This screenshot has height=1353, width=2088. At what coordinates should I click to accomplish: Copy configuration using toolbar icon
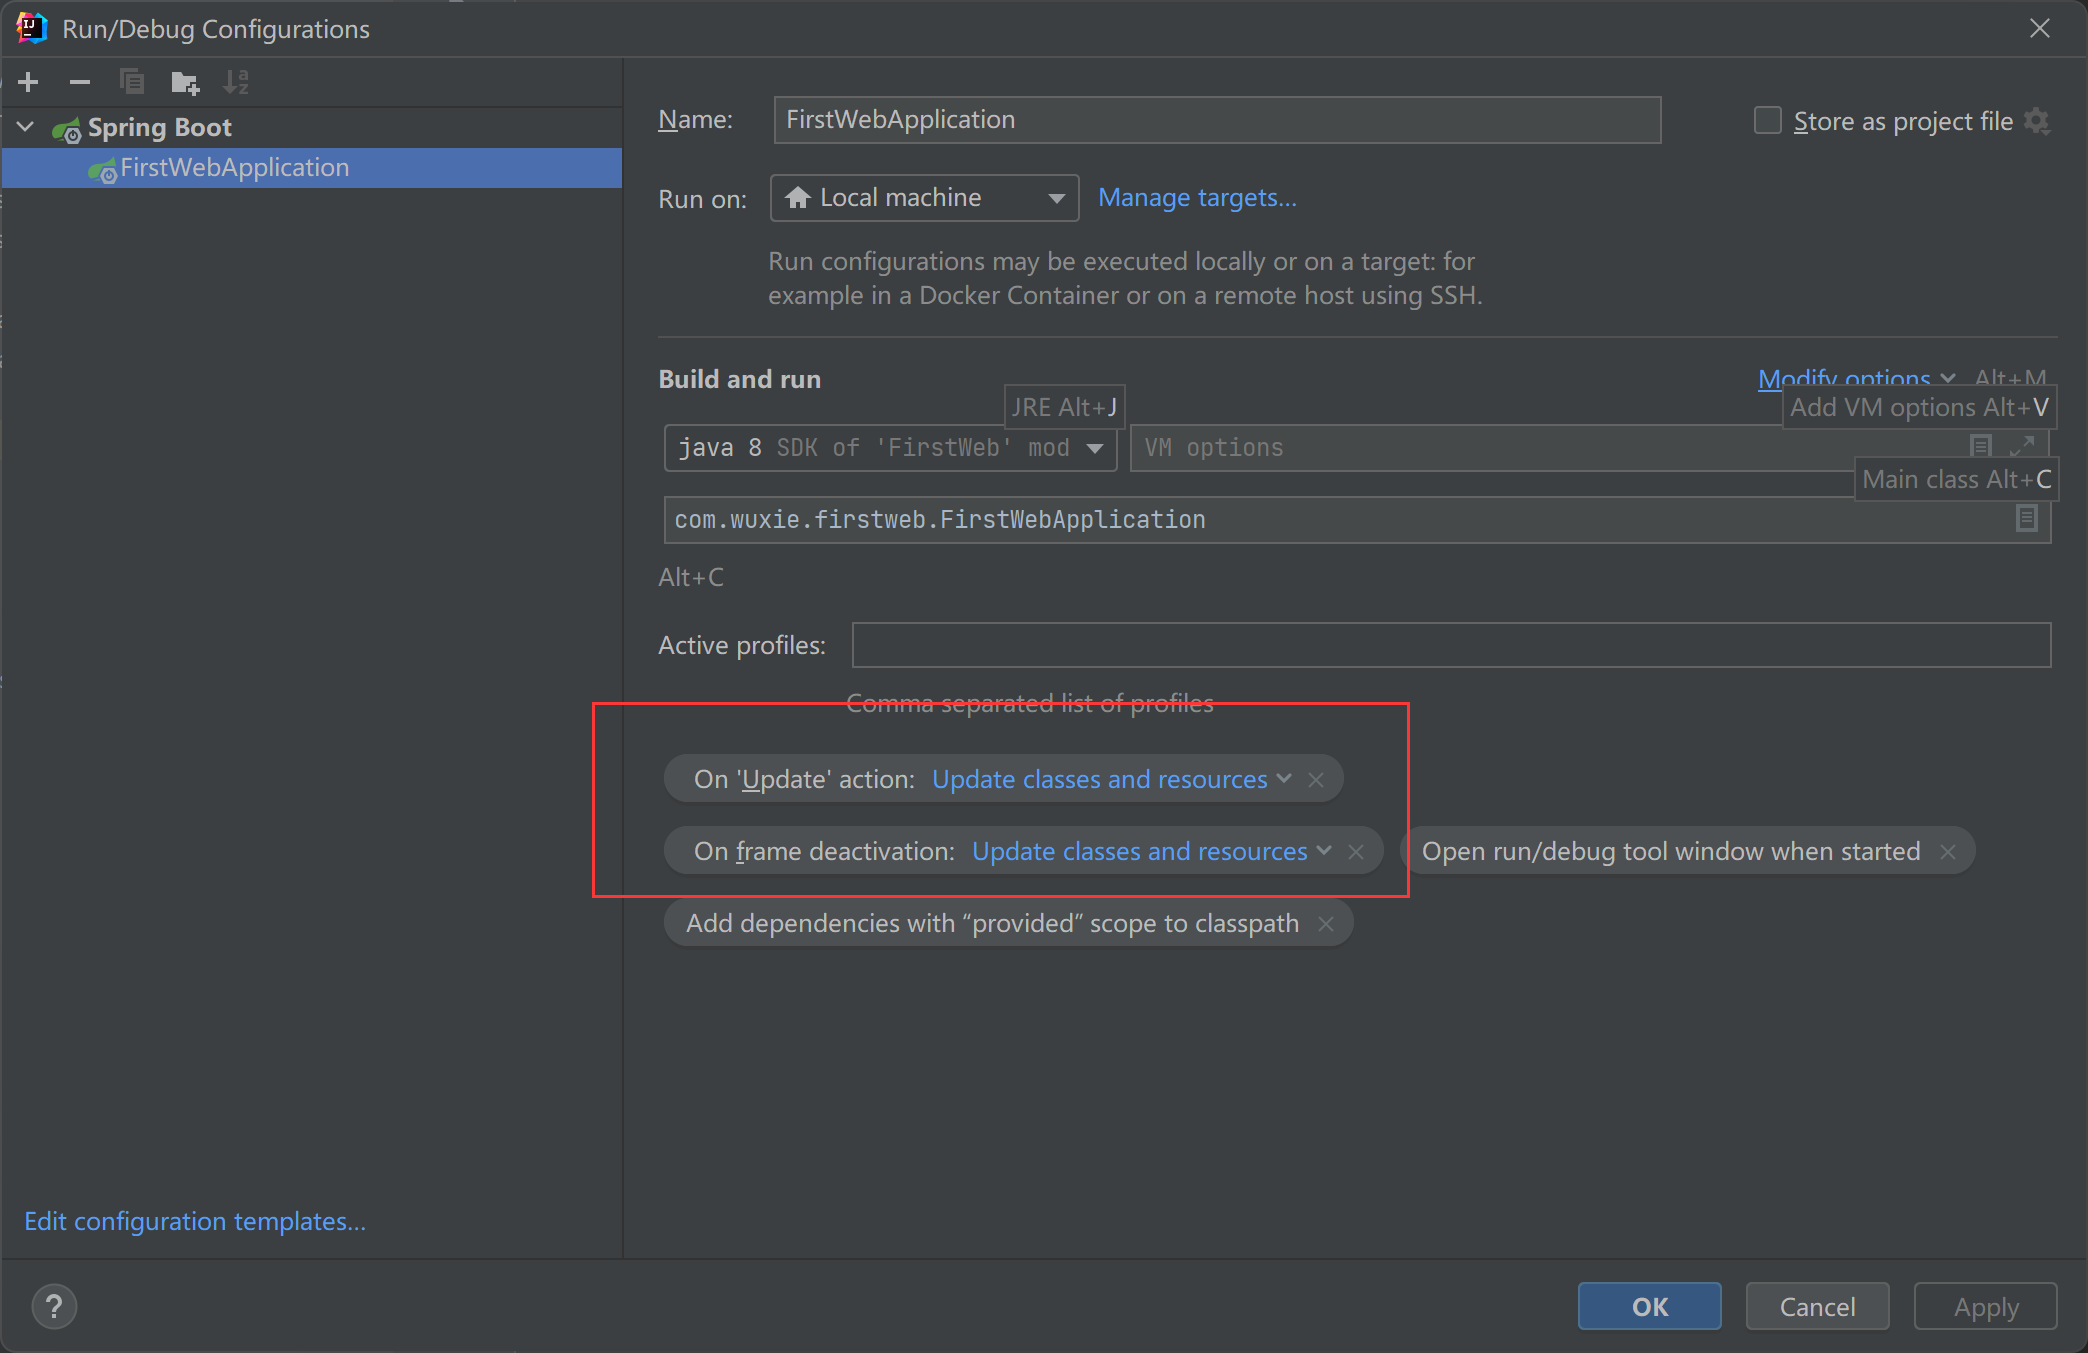click(x=132, y=82)
